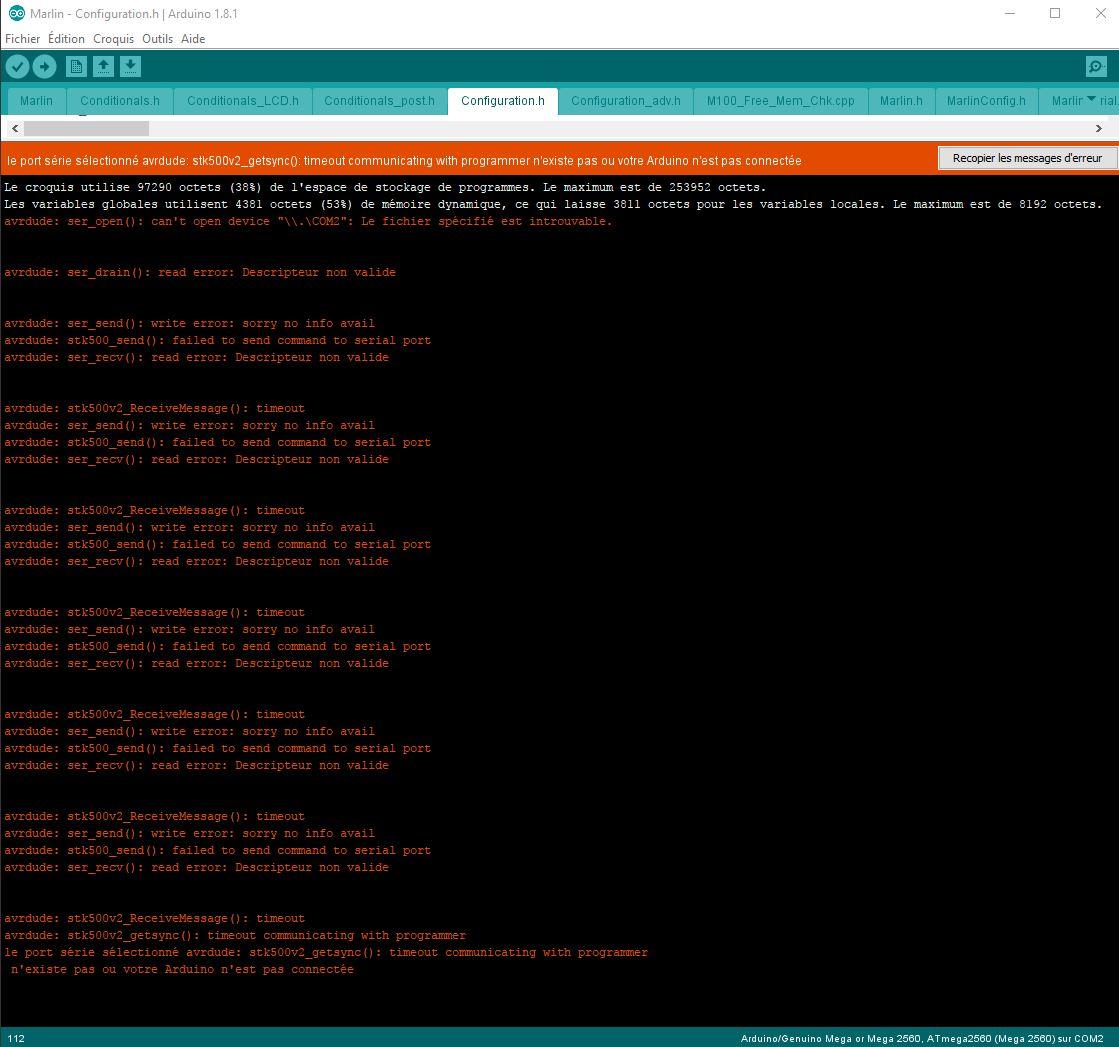Image resolution: width=1119 pixels, height=1047 pixels.
Task: Switch to the Marlin.h tab
Action: pyautogui.click(x=901, y=101)
